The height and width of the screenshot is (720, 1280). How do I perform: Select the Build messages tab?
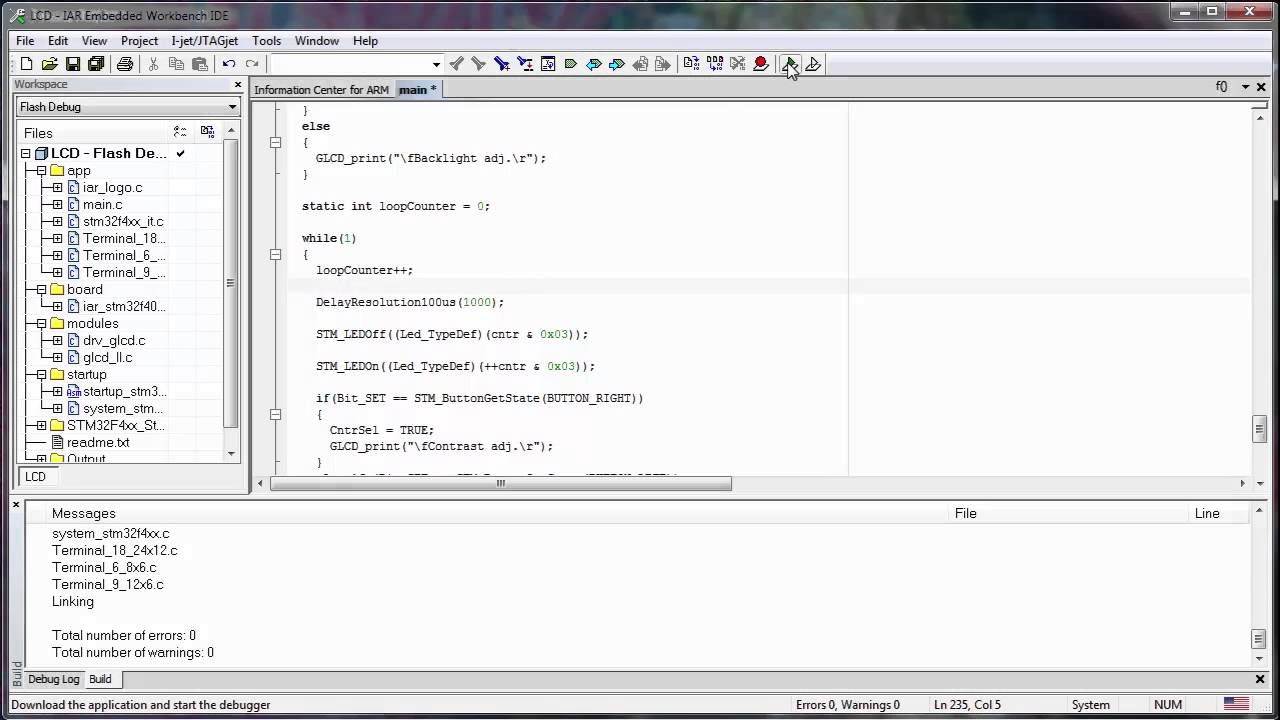tap(100, 679)
